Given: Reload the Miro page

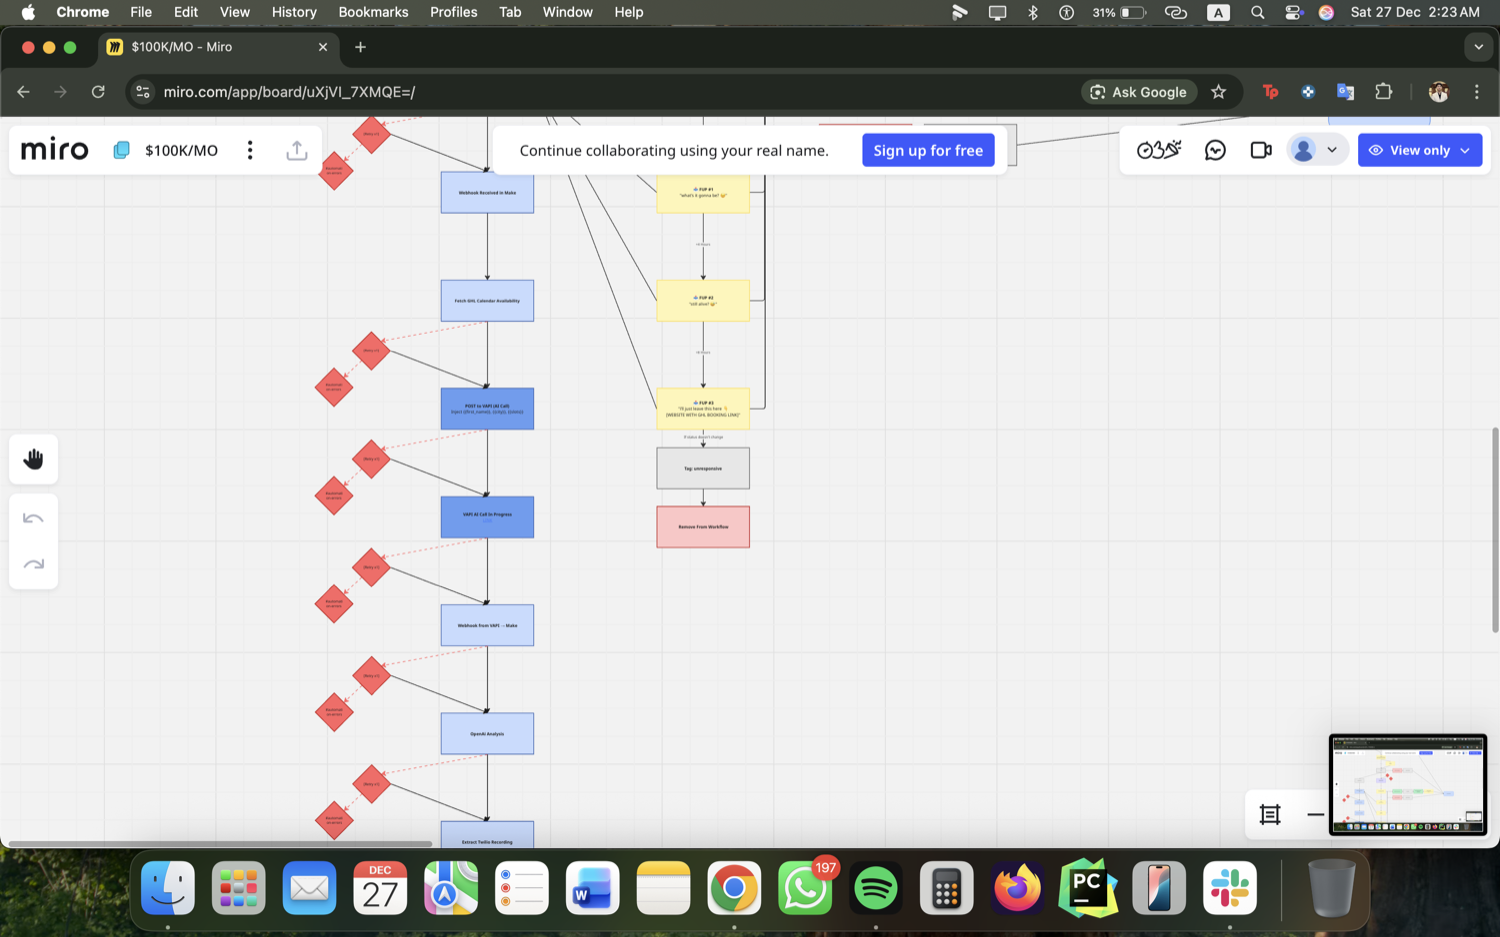Looking at the screenshot, I should tap(98, 92).
